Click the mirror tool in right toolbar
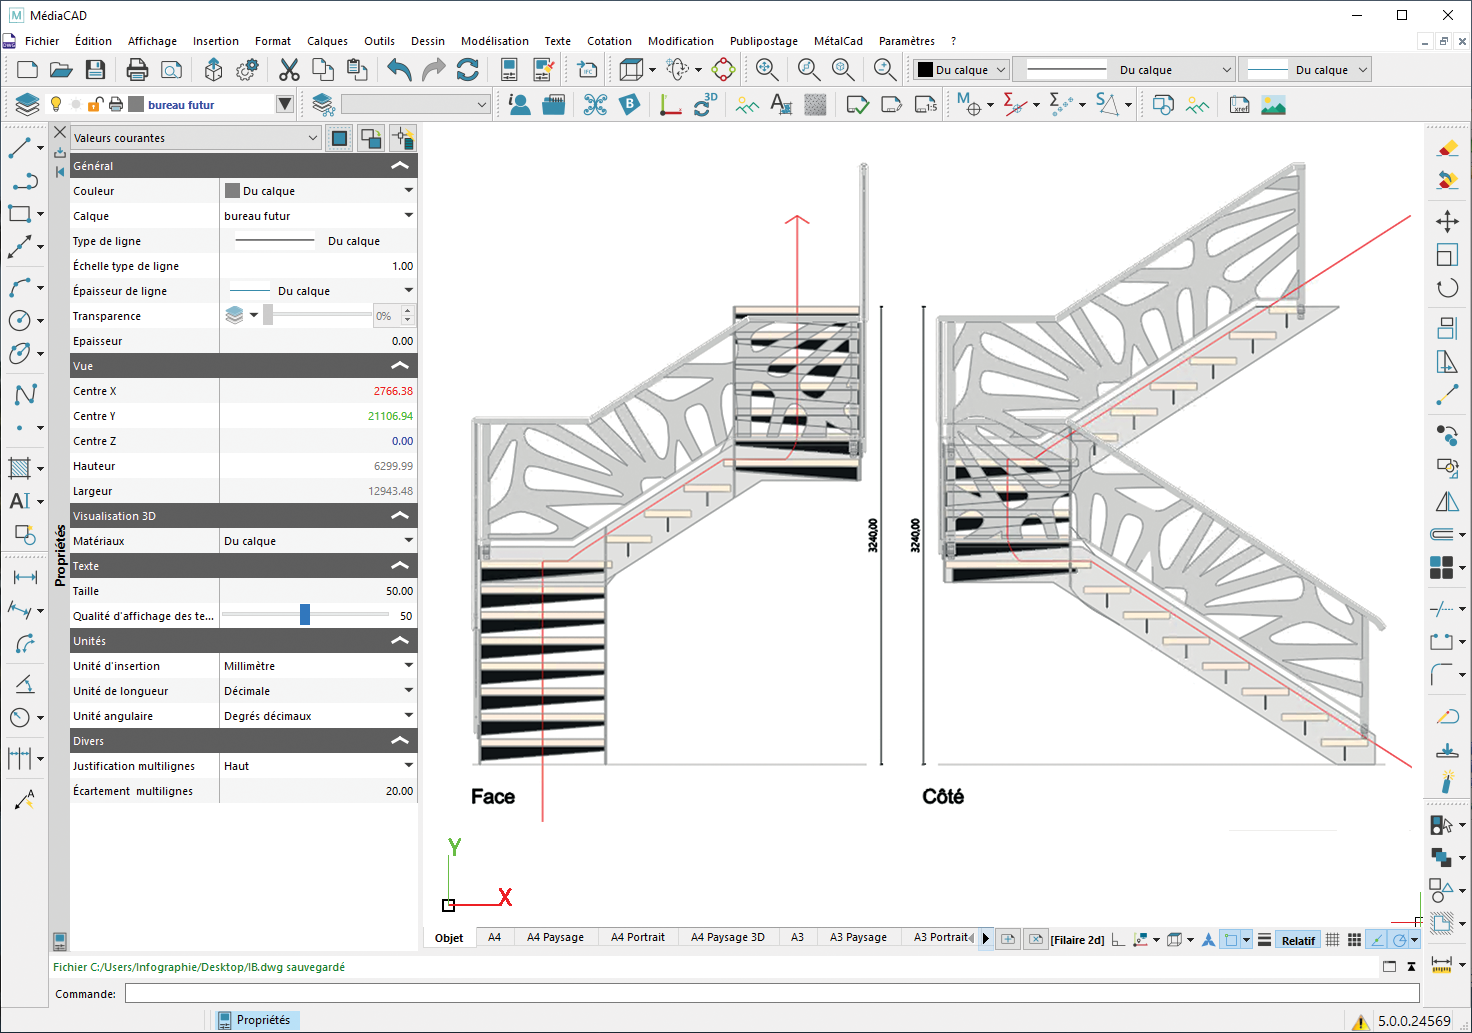1472x1033 pixels. pyautogui.click(x=1446, y=501)
